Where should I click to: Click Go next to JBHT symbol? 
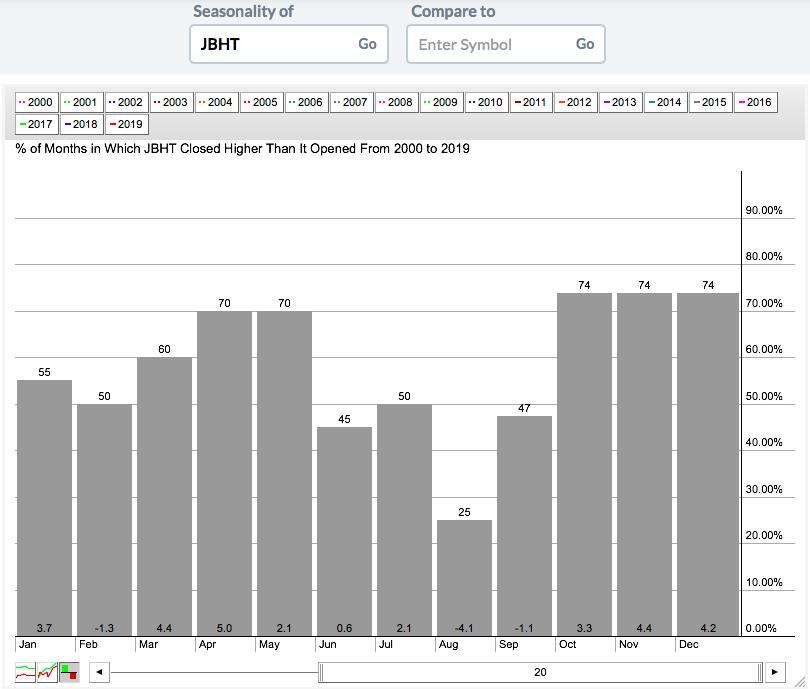(x=367, y=44)
